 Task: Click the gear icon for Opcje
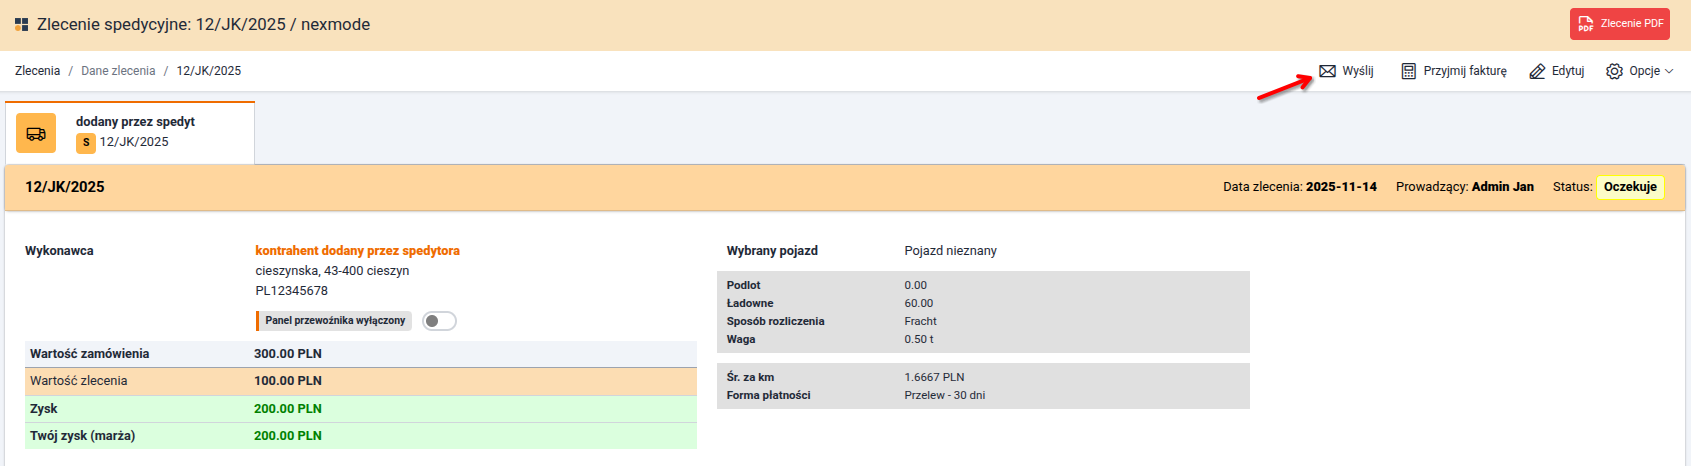[x=1614, y=71]
